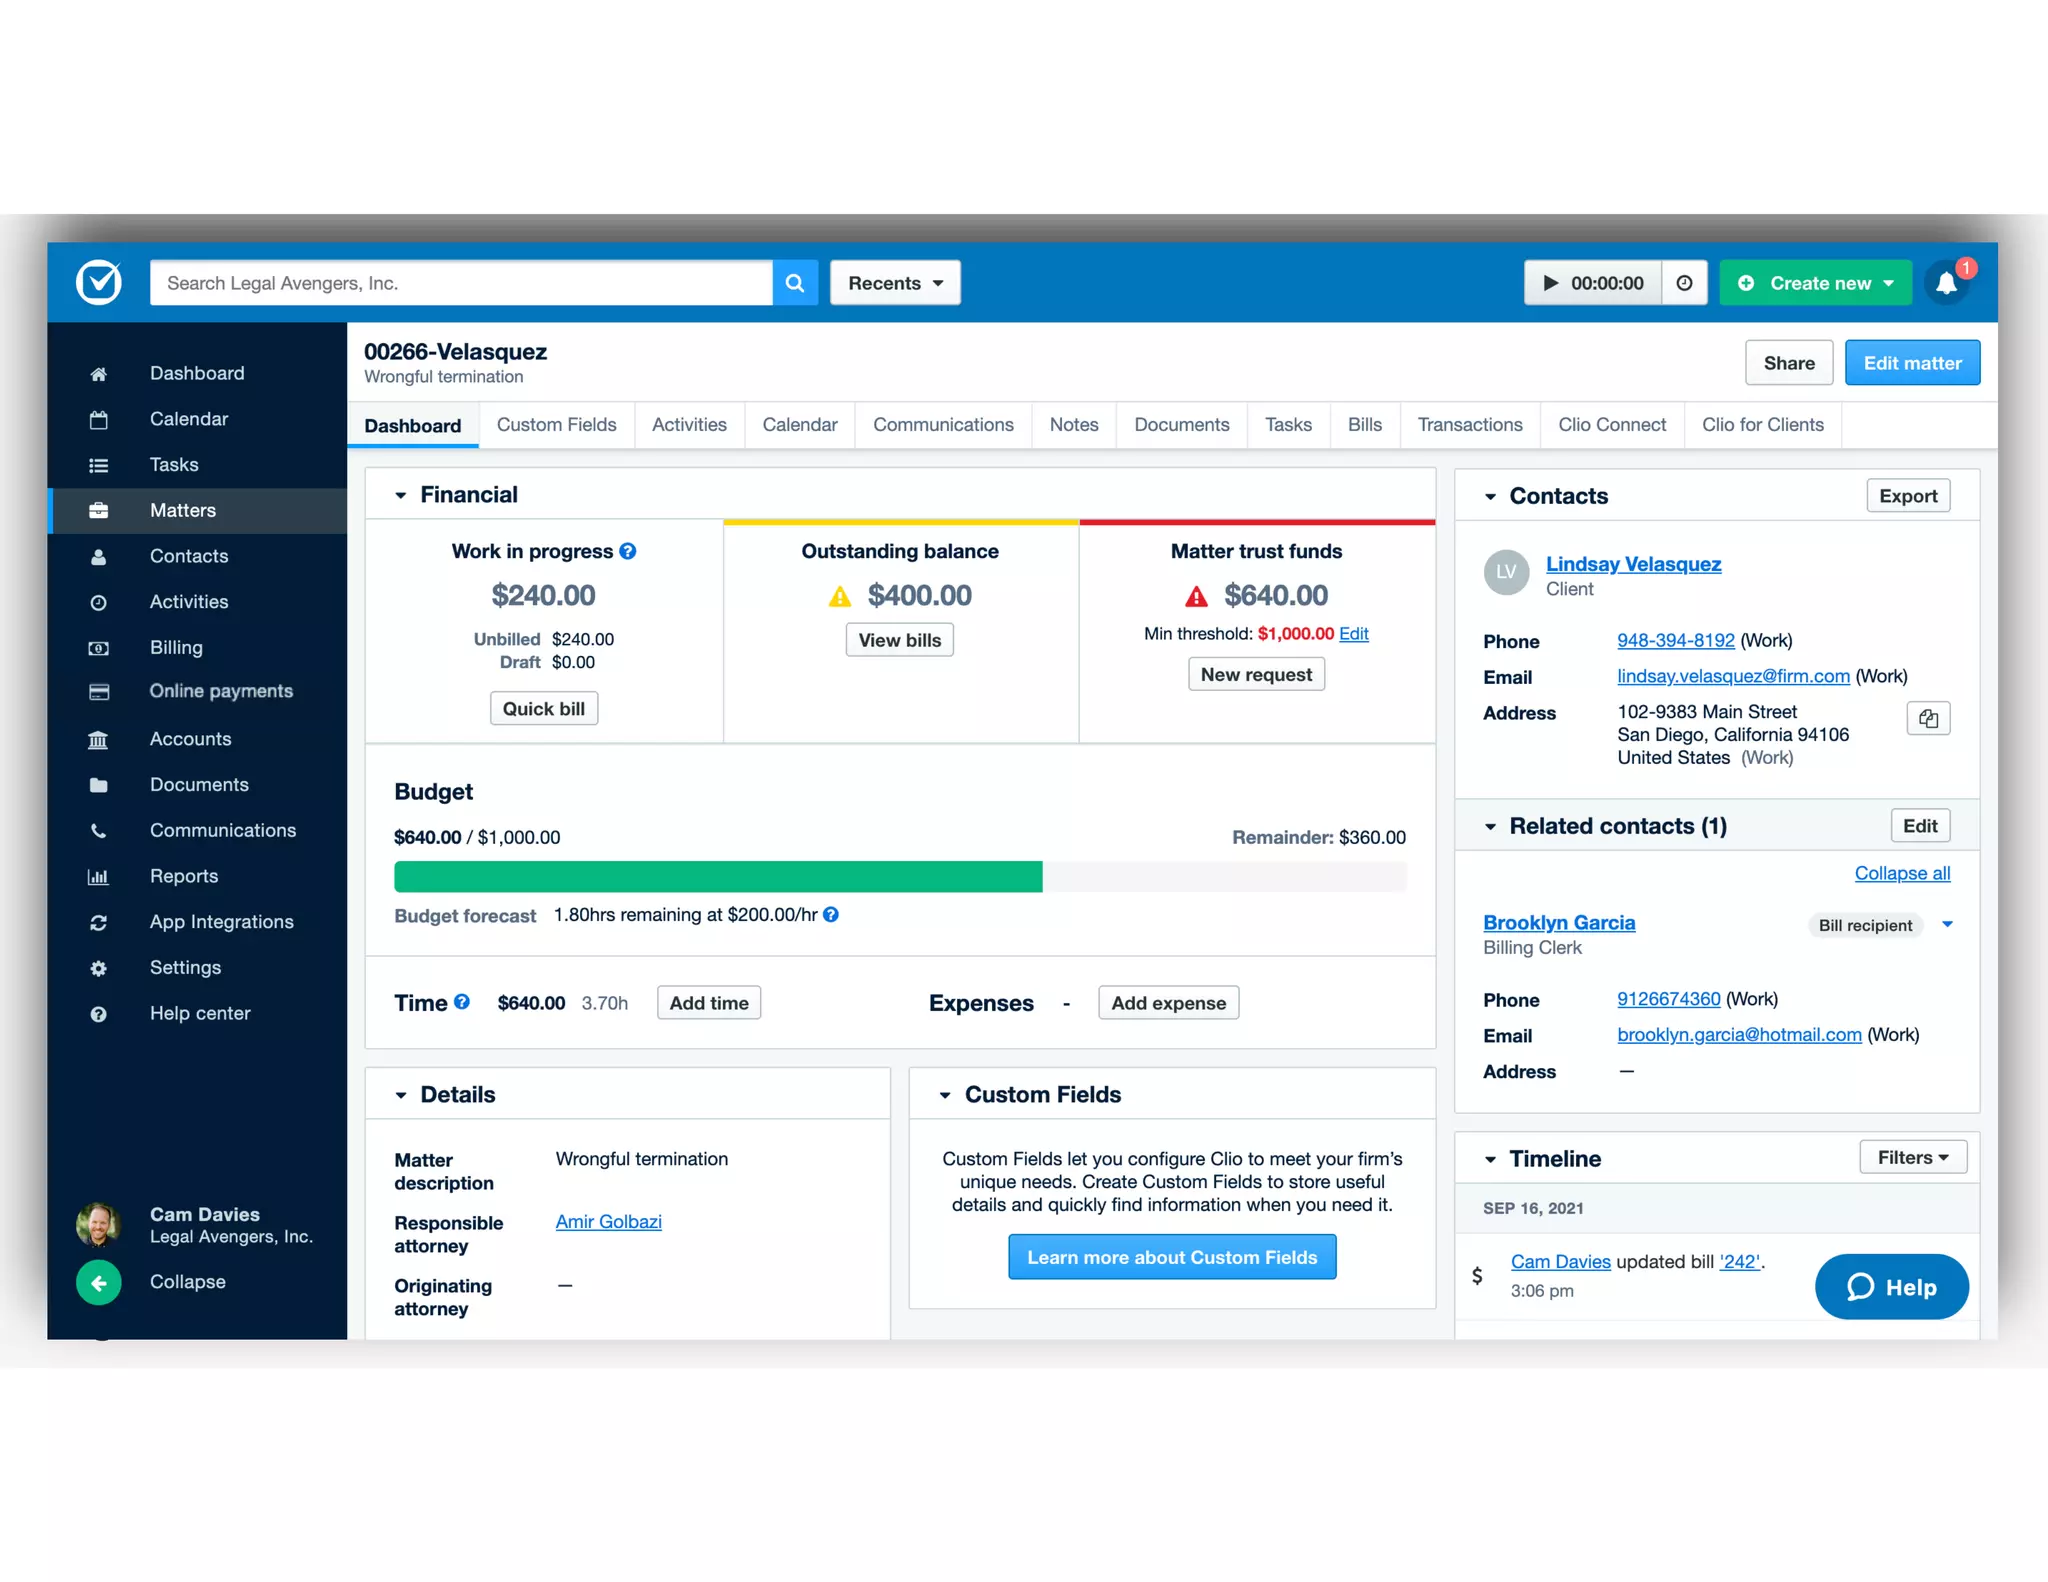
Task: Open the Recents dropdown
Action: tap(895, 283)
